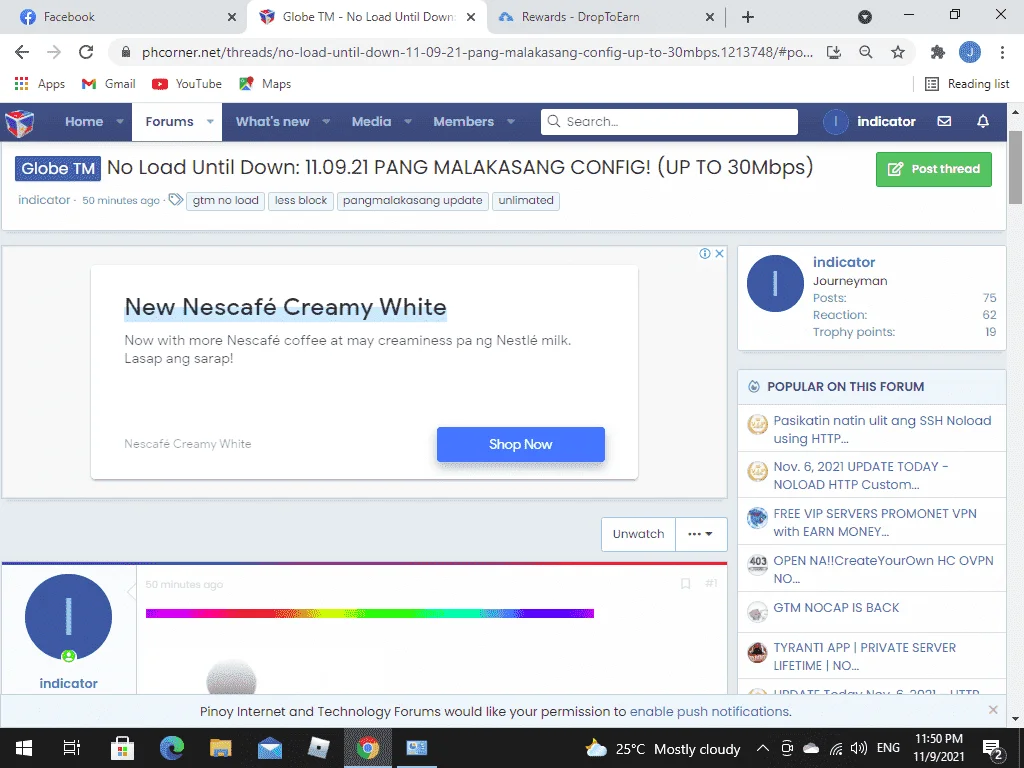Open the Chrome extensions puzzle icon
This screenshot has width=1024, height=768.
(x=938, y=52)
